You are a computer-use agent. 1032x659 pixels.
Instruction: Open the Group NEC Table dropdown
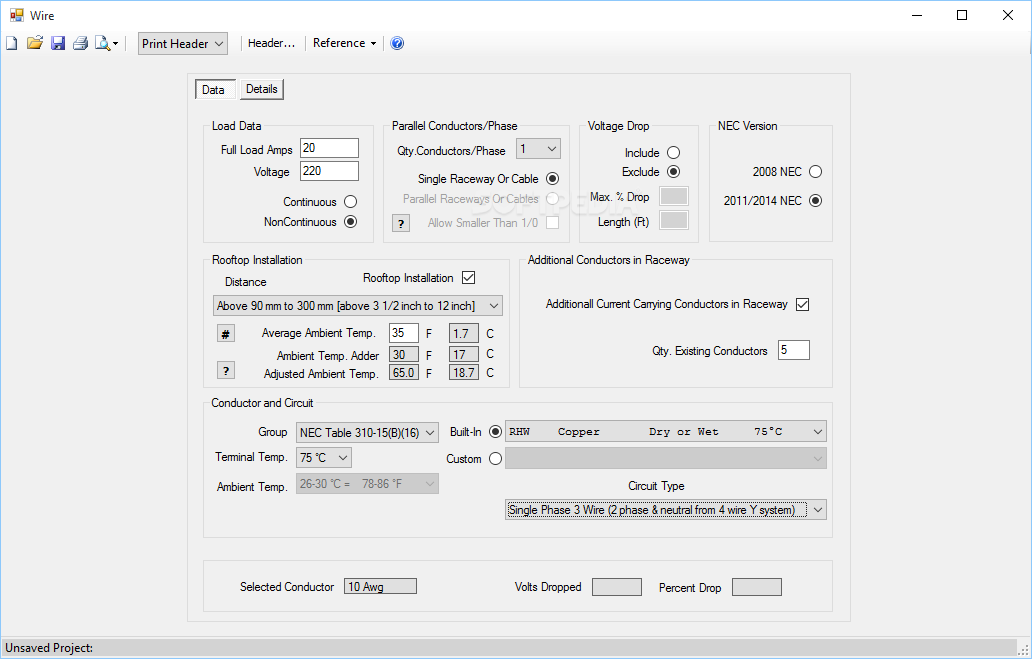(x=367, y=433)
